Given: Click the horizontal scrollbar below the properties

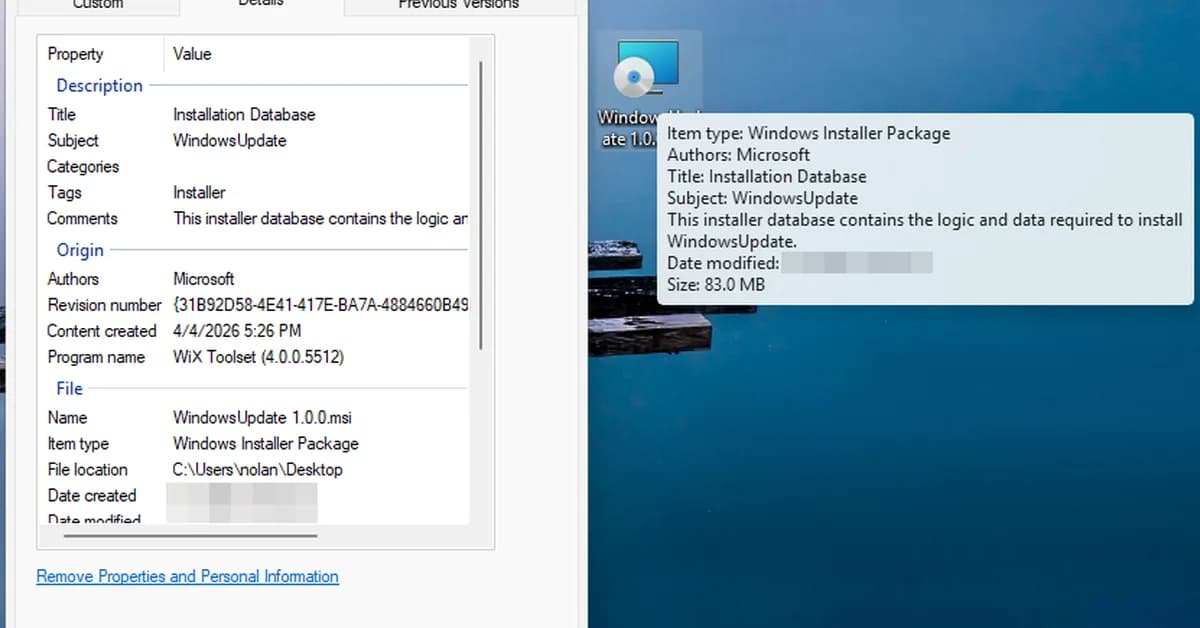Looking at the screenshot, I should (x=190, y=536).
